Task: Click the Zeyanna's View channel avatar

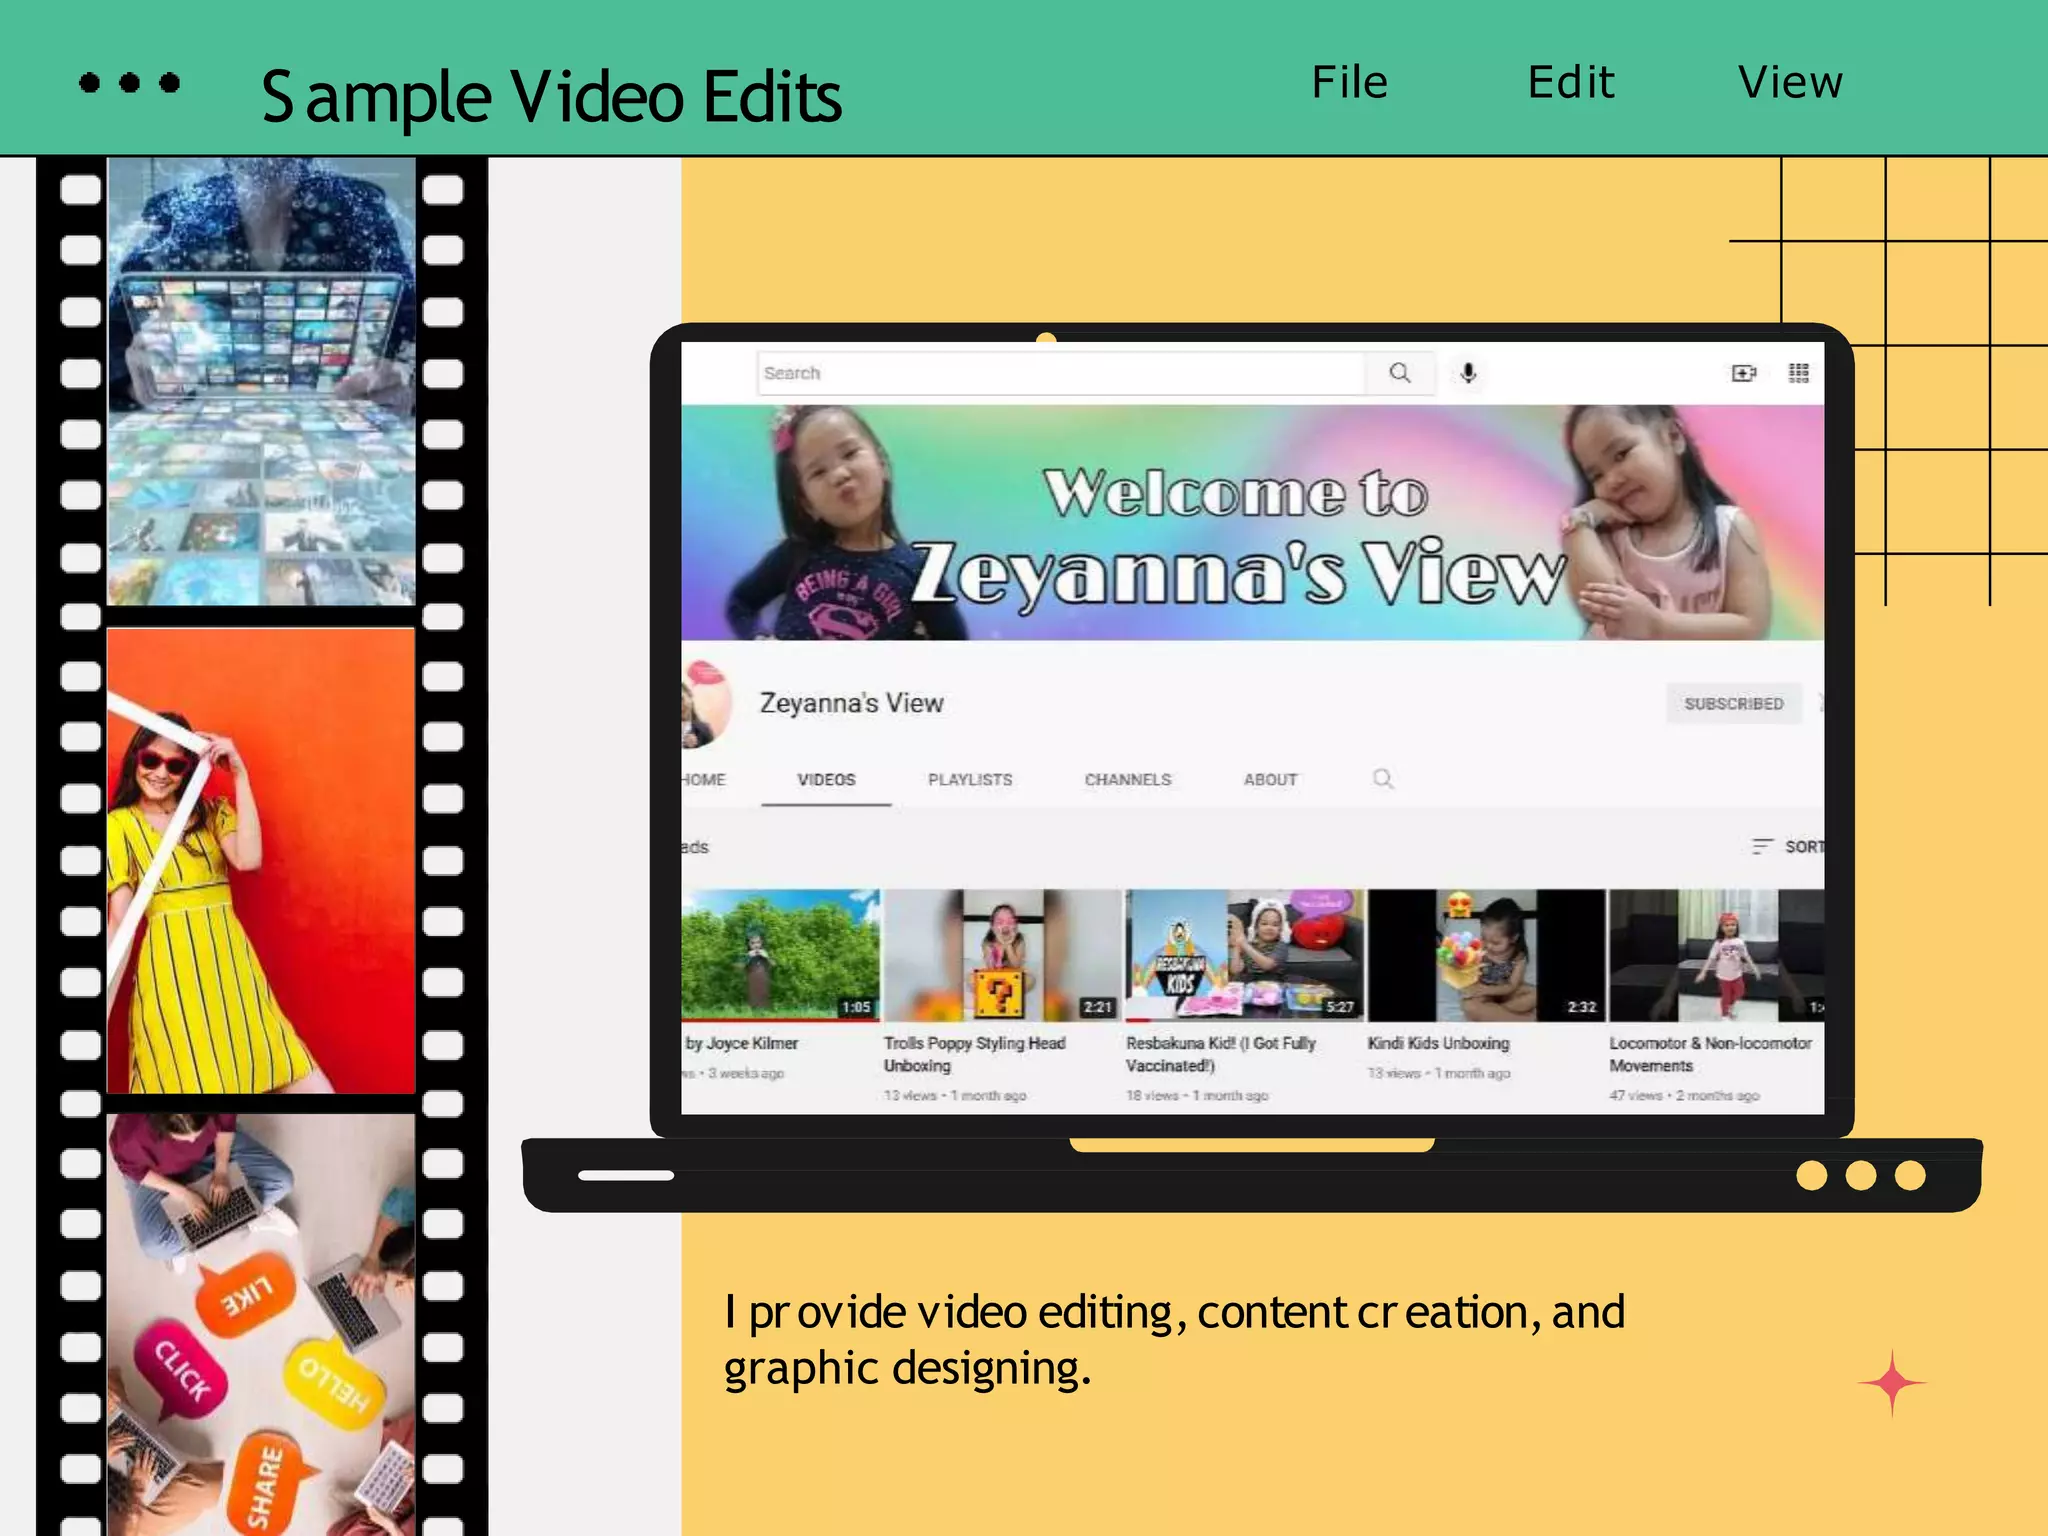Action: tap(706, 703)
